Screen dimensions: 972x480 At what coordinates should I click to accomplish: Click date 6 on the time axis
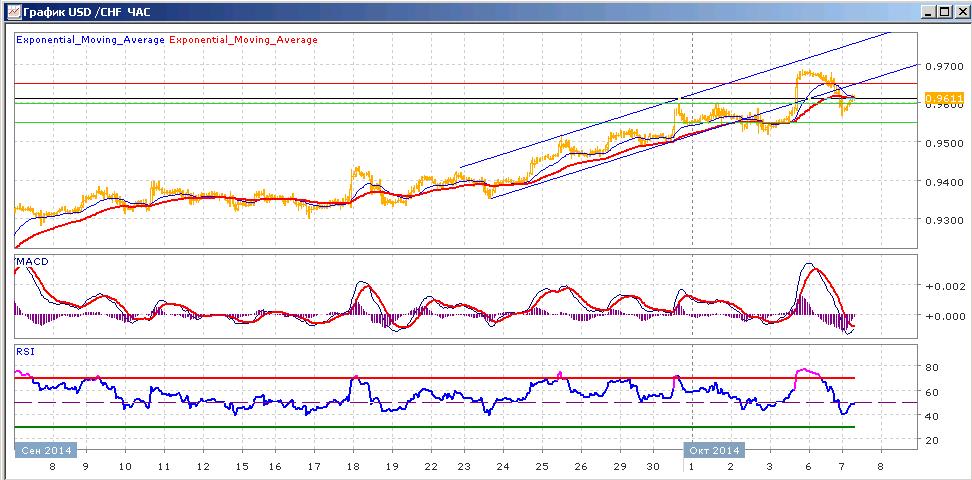point(809,466)
